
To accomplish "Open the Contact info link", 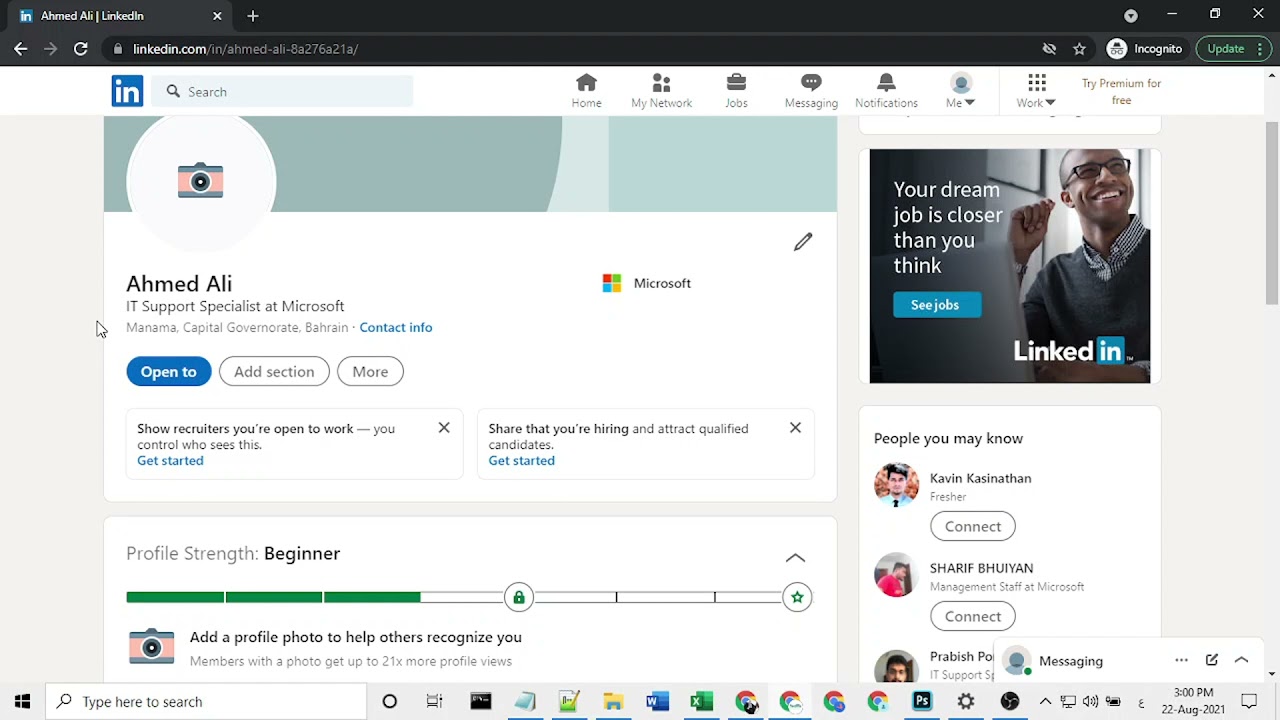I will [396, 327].
